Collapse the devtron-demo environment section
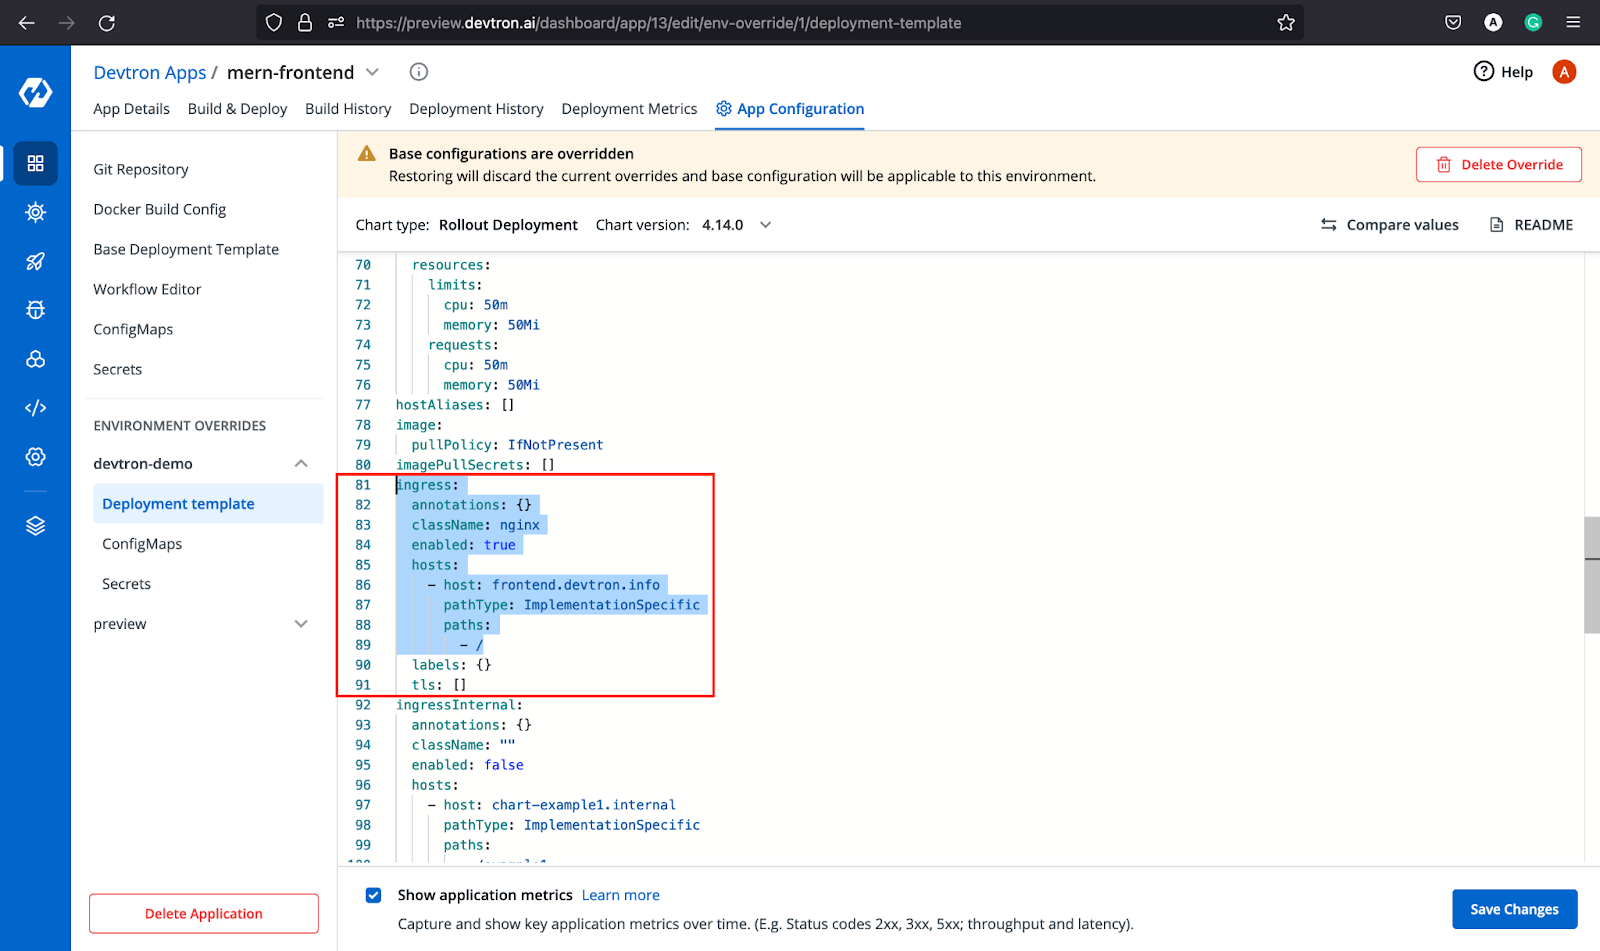The height and width of the screenshot is (951, 1600). click(301, 463)
